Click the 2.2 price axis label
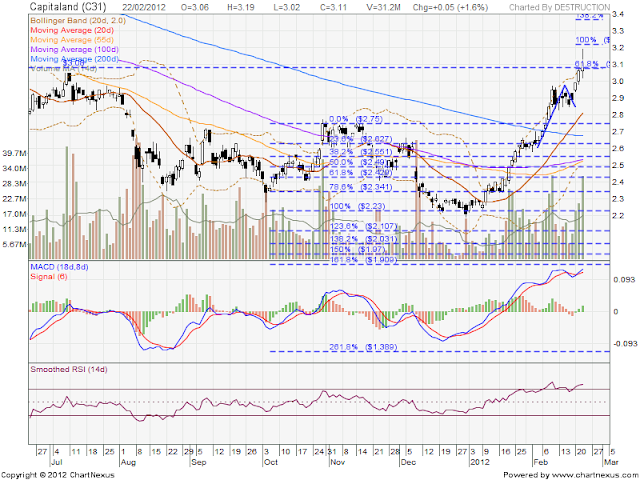Image resolution: width=640 pixels, height=480 pixels. (x=618, y=215)
